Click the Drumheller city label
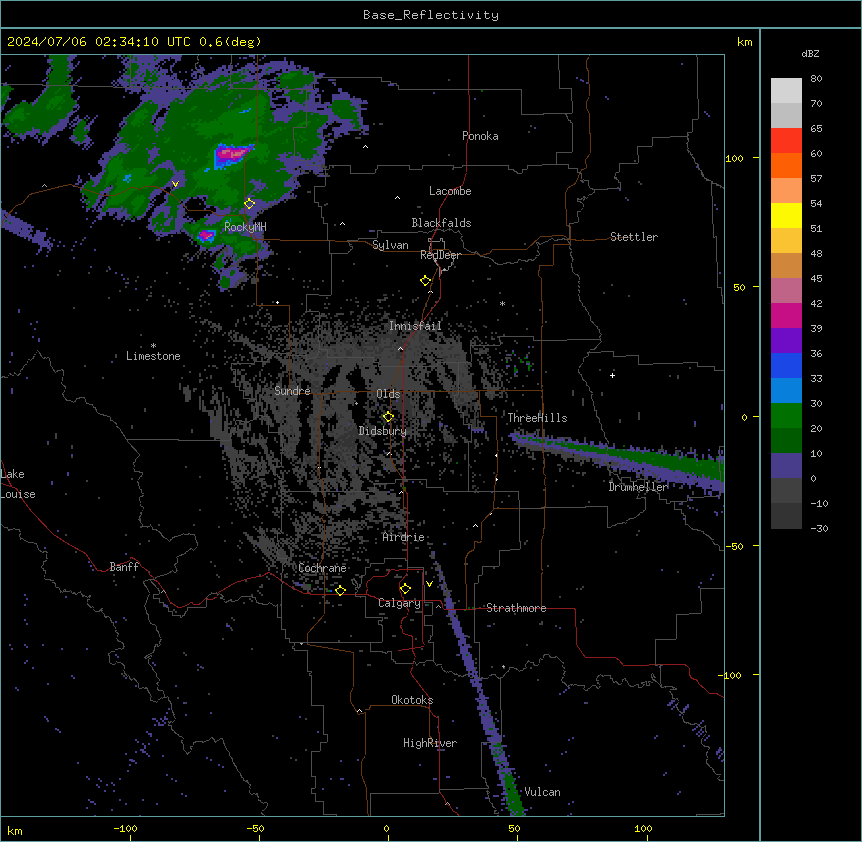The width and height of the screenshot is (862, 842). (x=638, y=487)
